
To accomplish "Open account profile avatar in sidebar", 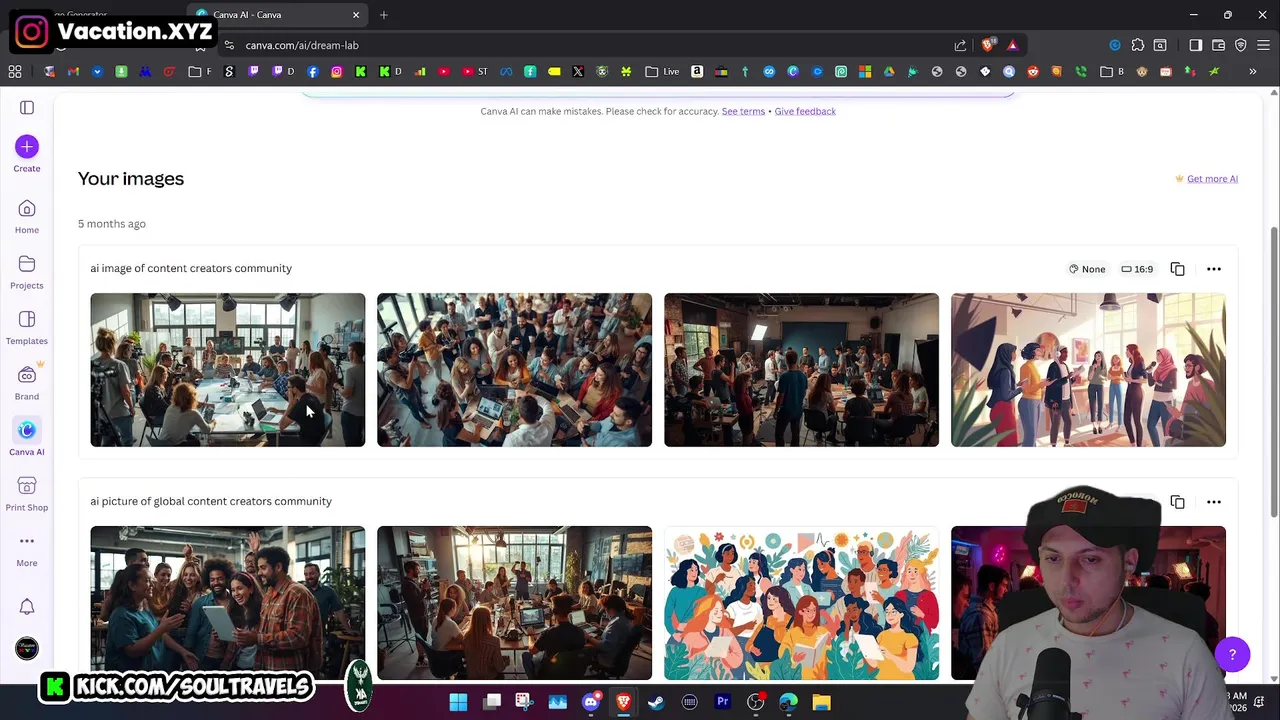I will coord(27,649).
